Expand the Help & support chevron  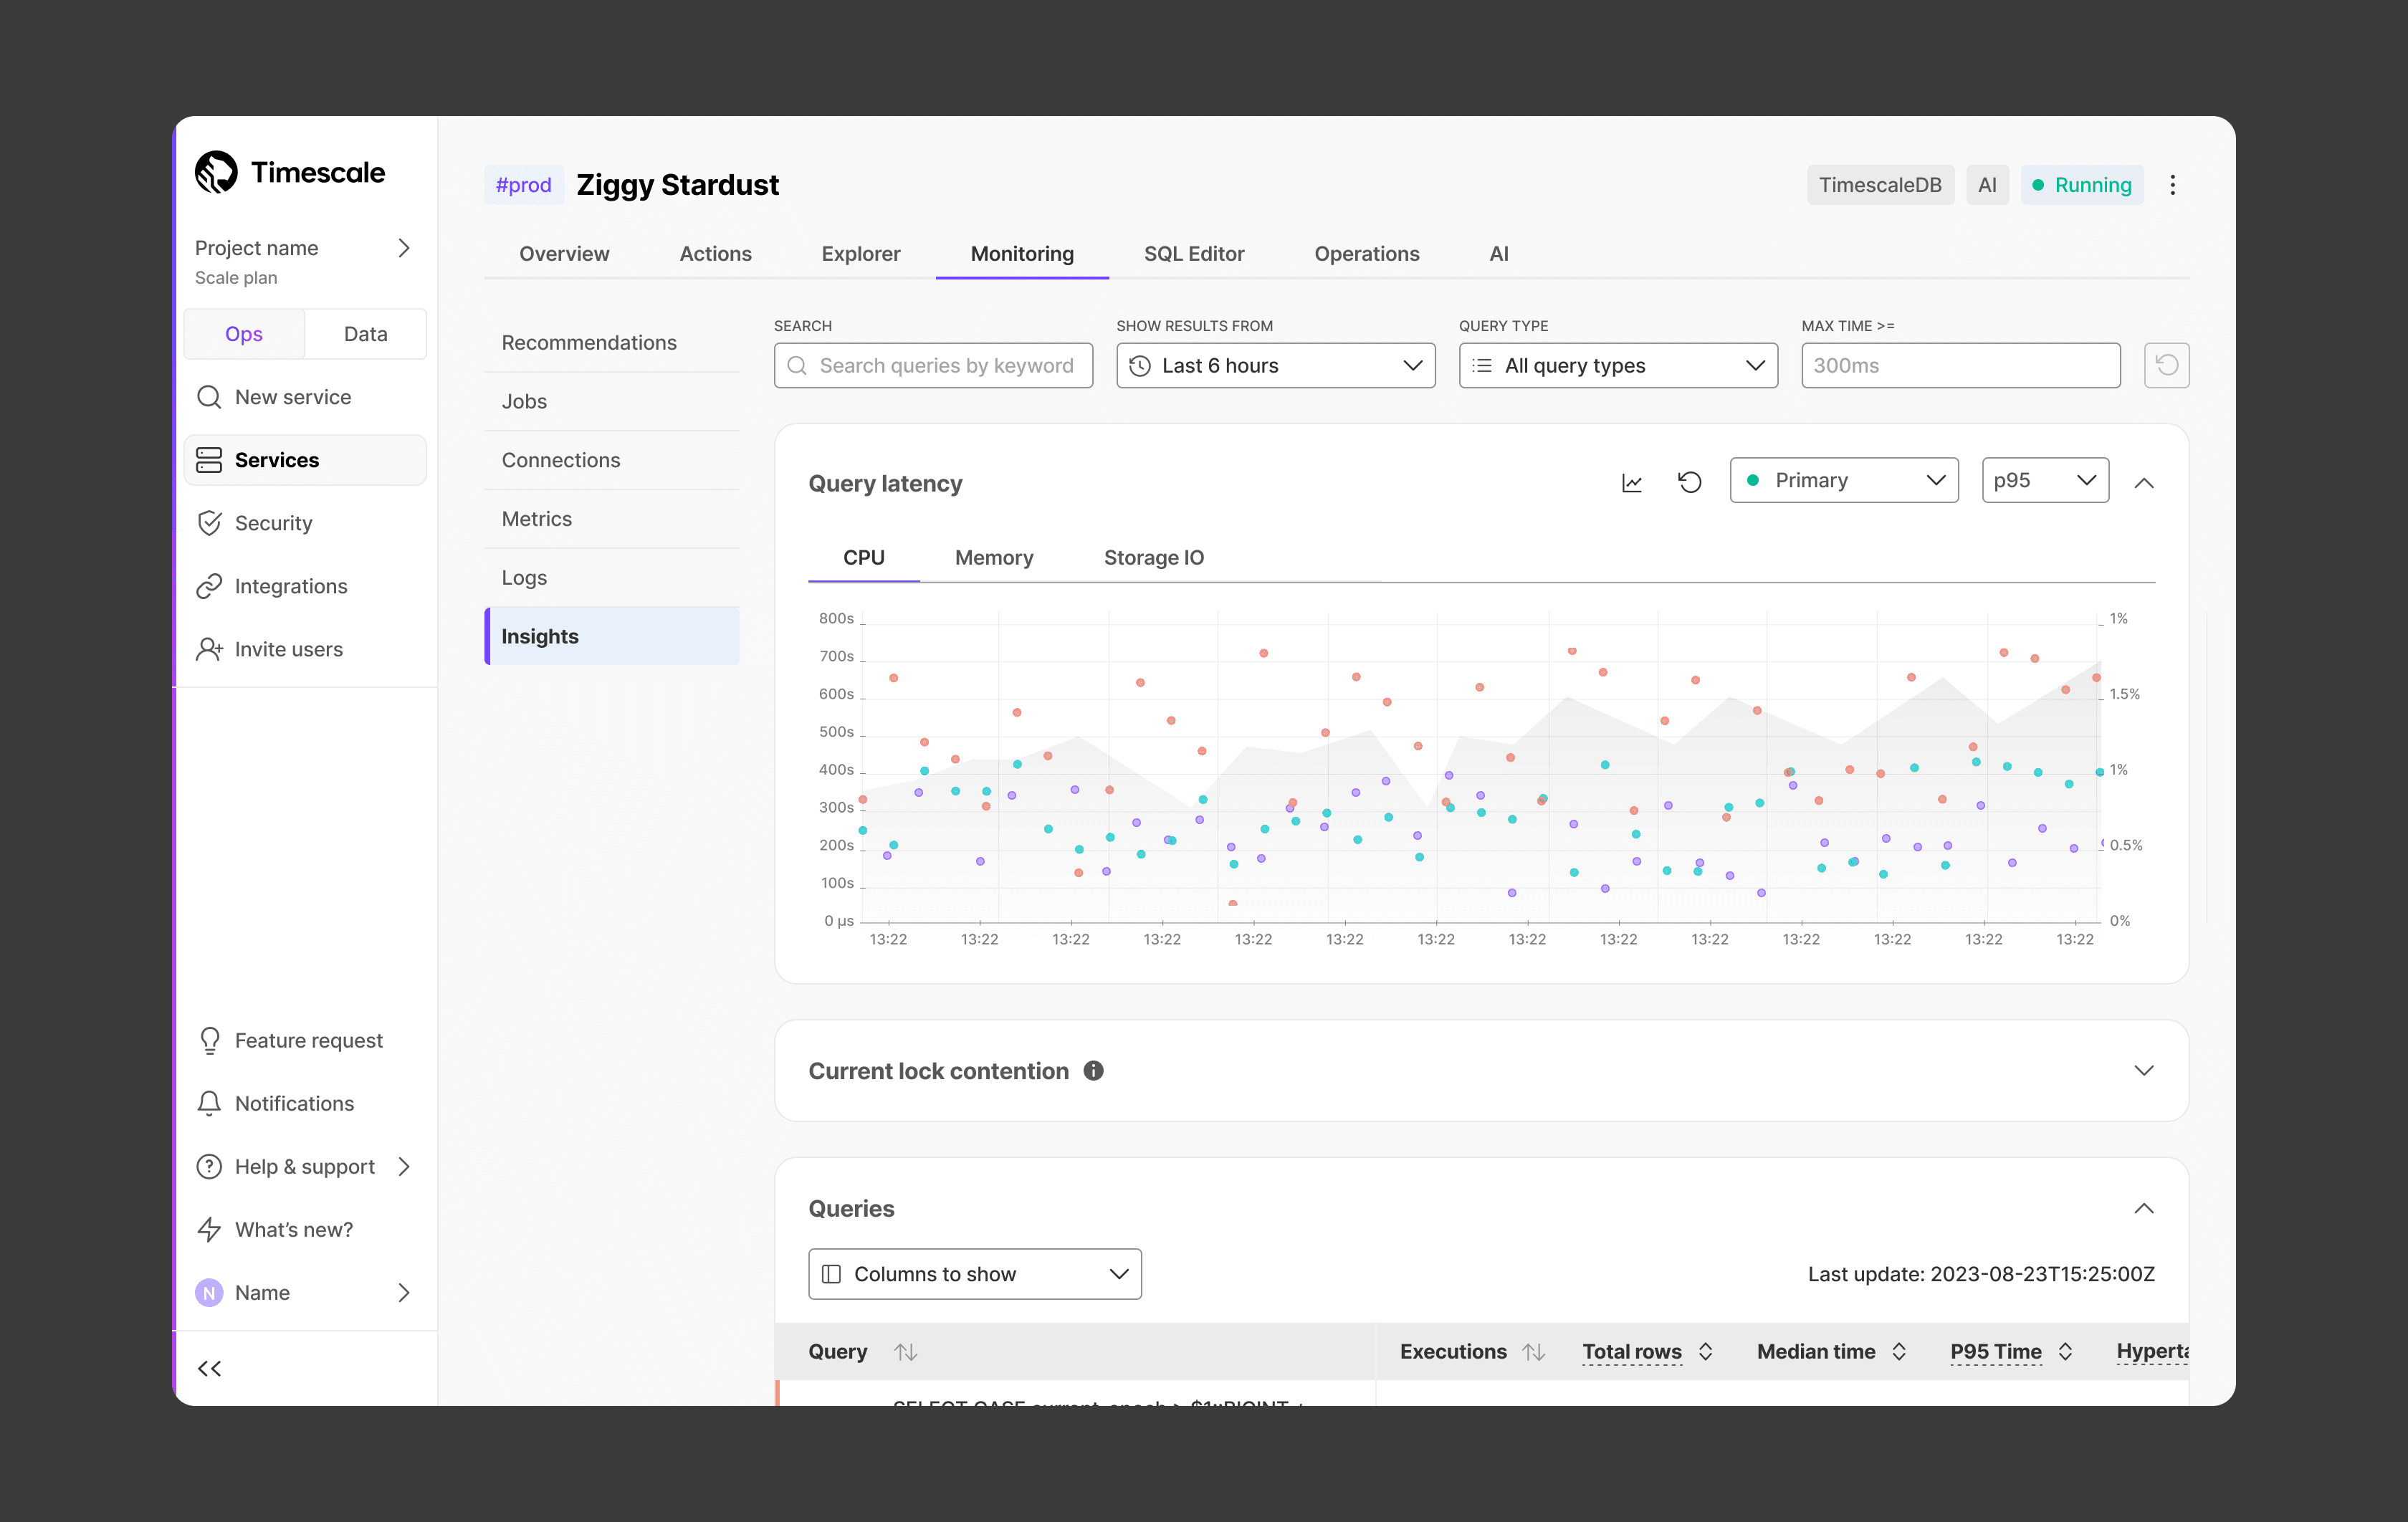click(x=404, y=1167)
